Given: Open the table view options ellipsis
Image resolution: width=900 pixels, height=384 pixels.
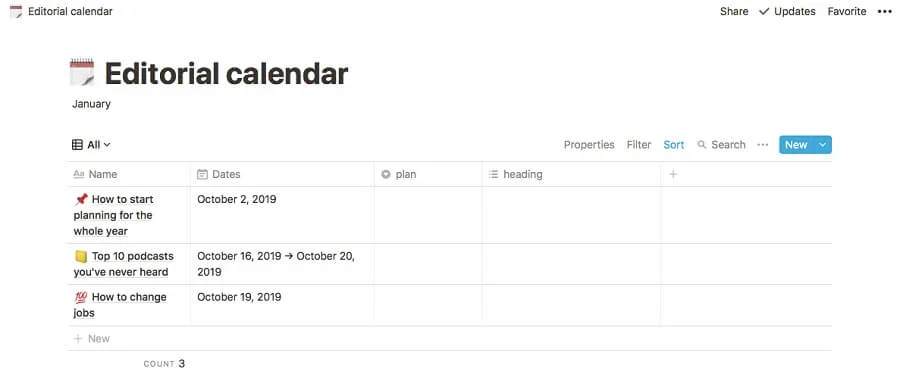Looking at the screenshot, I should point(762,145).
